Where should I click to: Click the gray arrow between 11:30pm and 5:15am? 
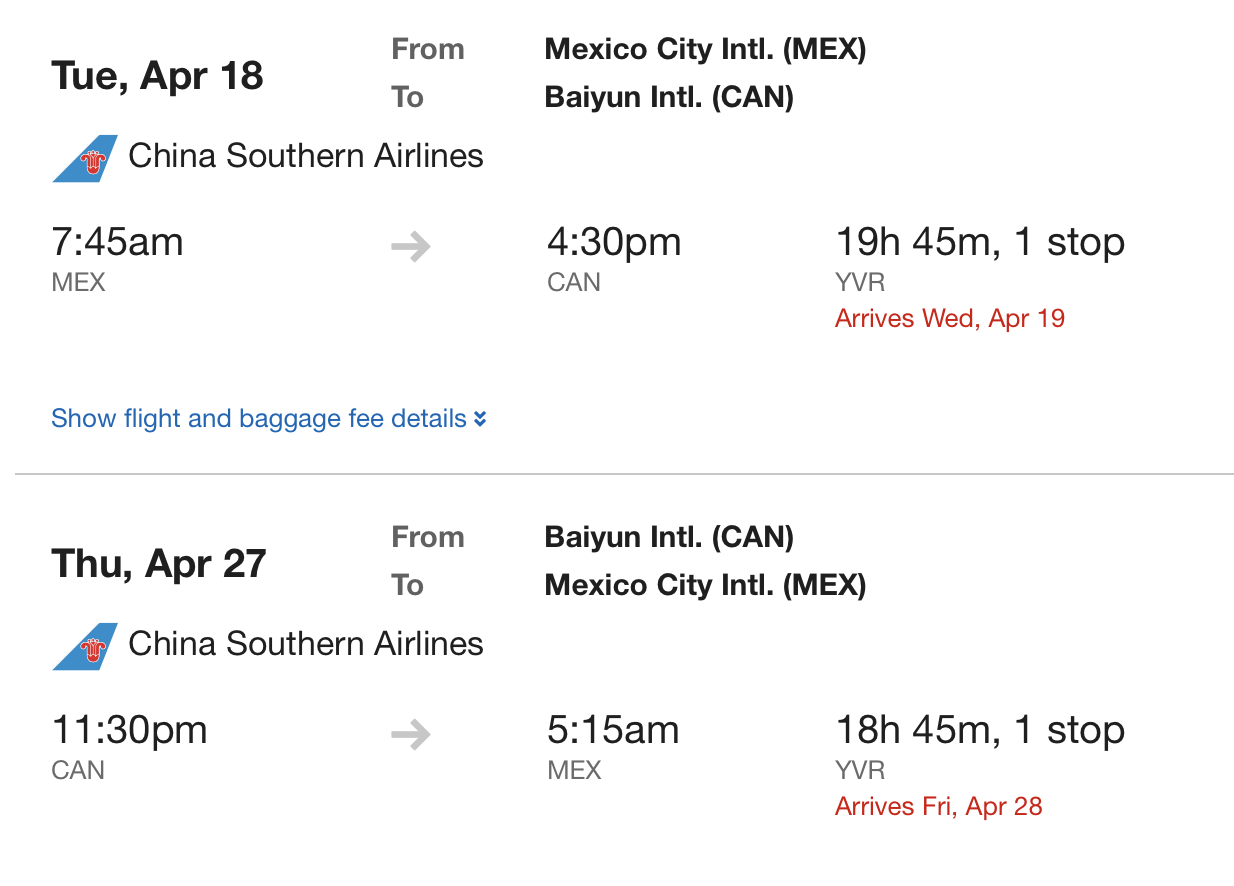pyautogui.click(x=410, y=734)
